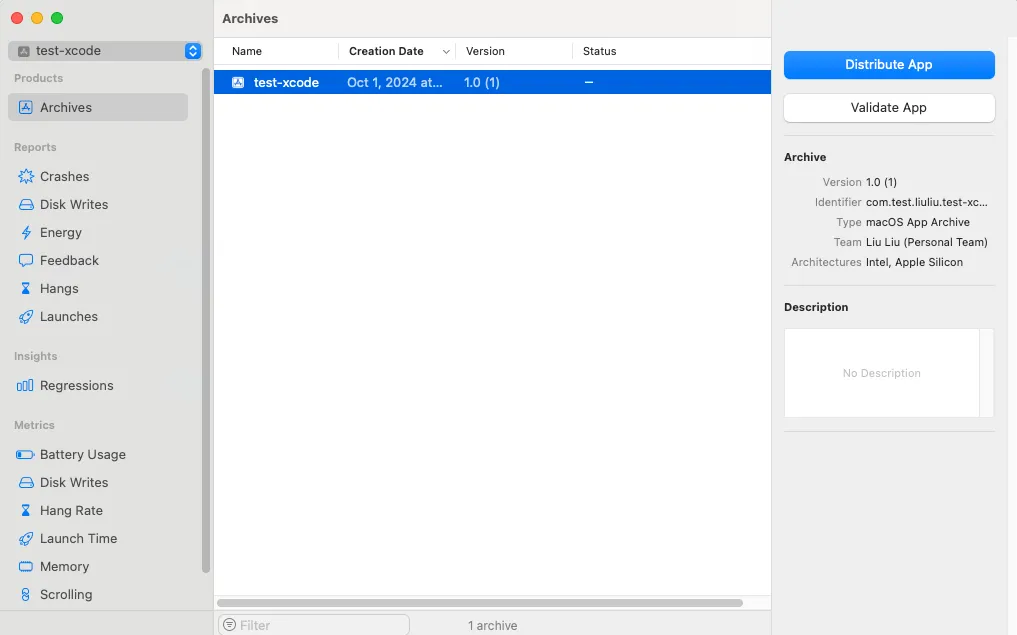Select the Hangs report icon
The image size is (1017, 635).
(27, 288)
